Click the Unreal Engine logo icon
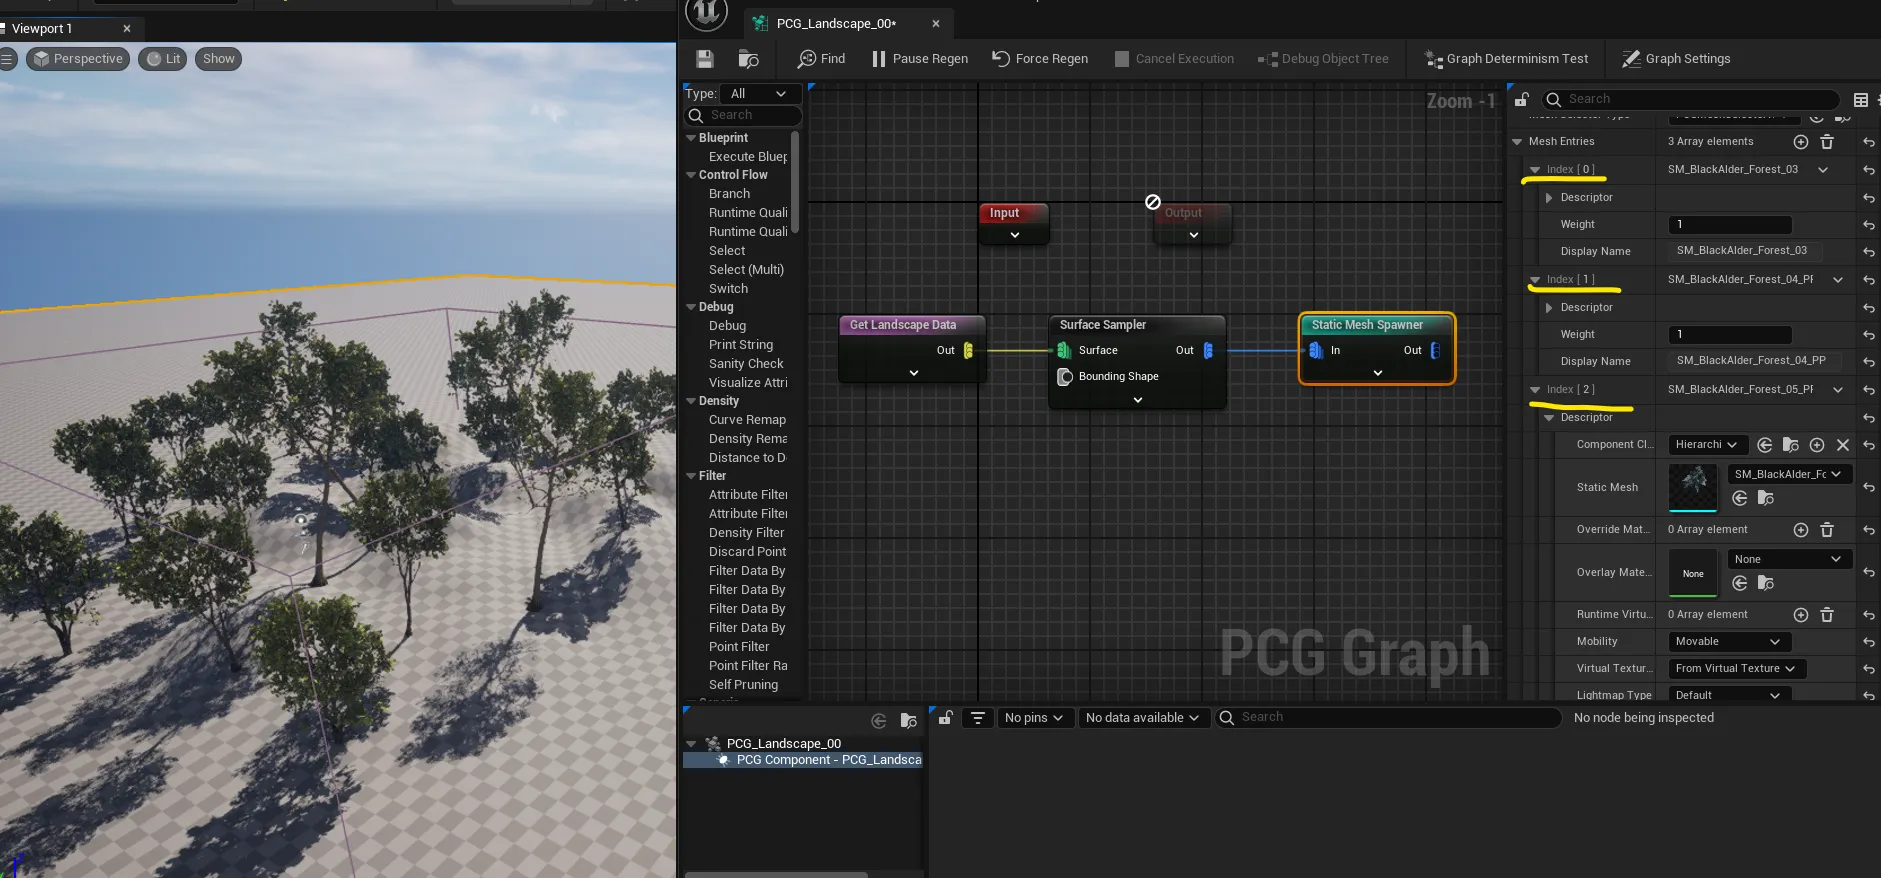Screen dimensions: 1881x878 coord(706,12)
